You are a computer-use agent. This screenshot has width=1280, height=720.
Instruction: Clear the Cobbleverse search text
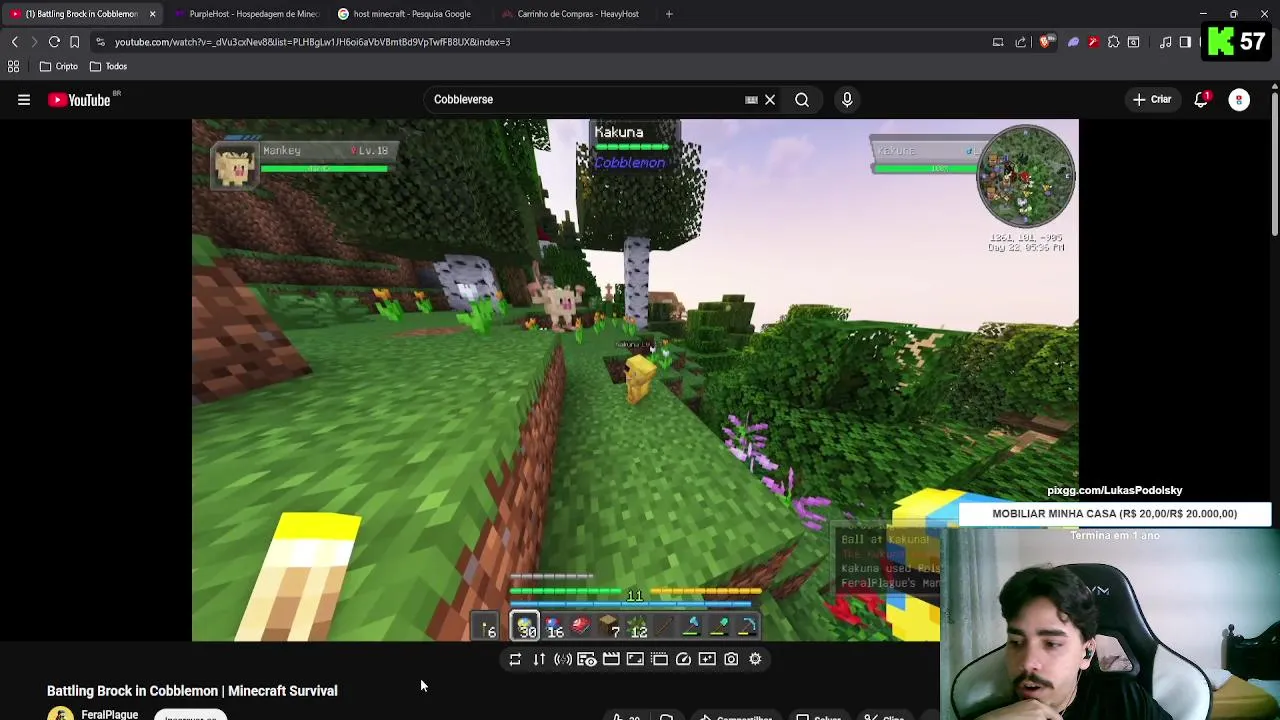[770, 100]
